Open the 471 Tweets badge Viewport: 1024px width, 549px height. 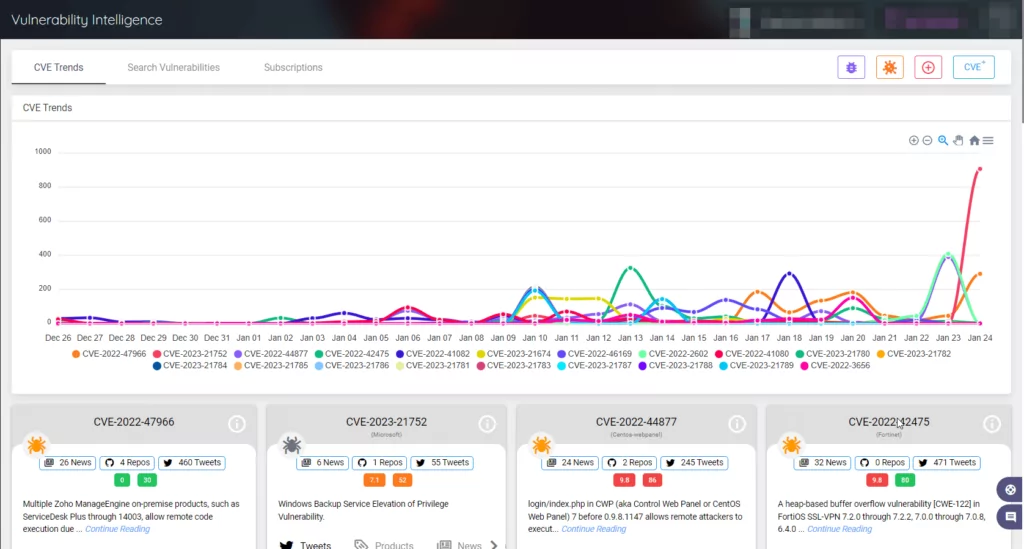point(947,463)
